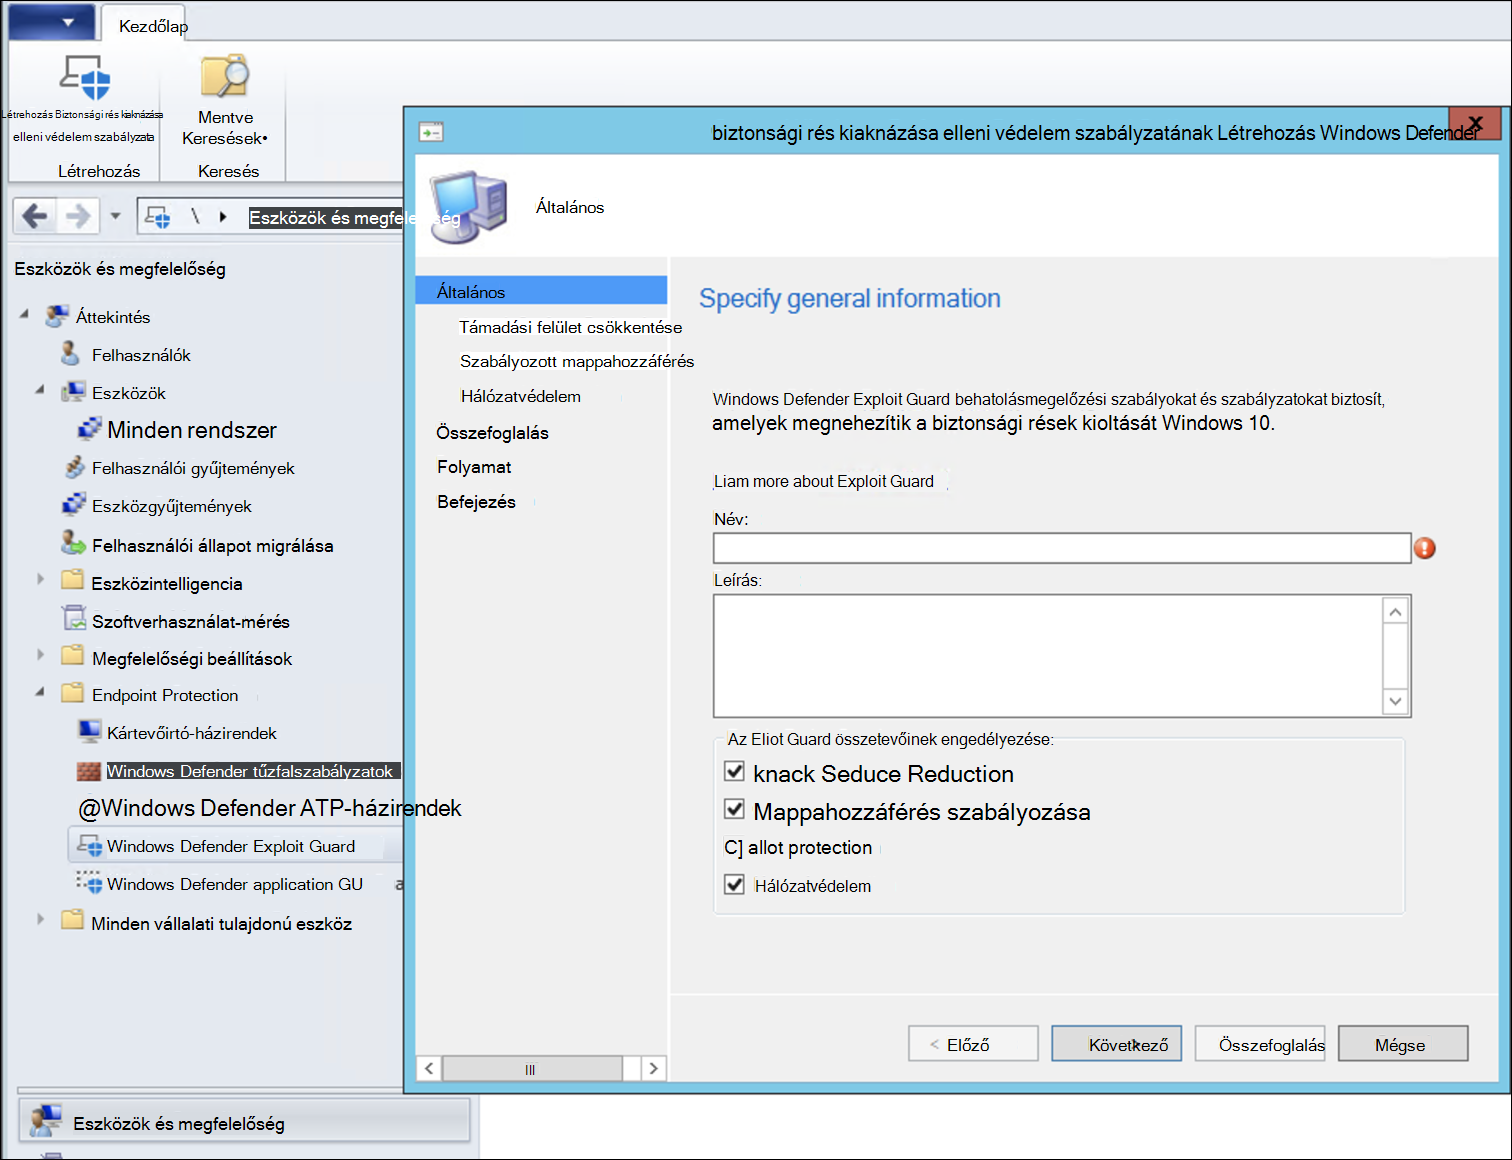The image size is (1512, 1160).
Task: Click the Windows Defender Exploit Guard icon
Action: coord(89,846)
